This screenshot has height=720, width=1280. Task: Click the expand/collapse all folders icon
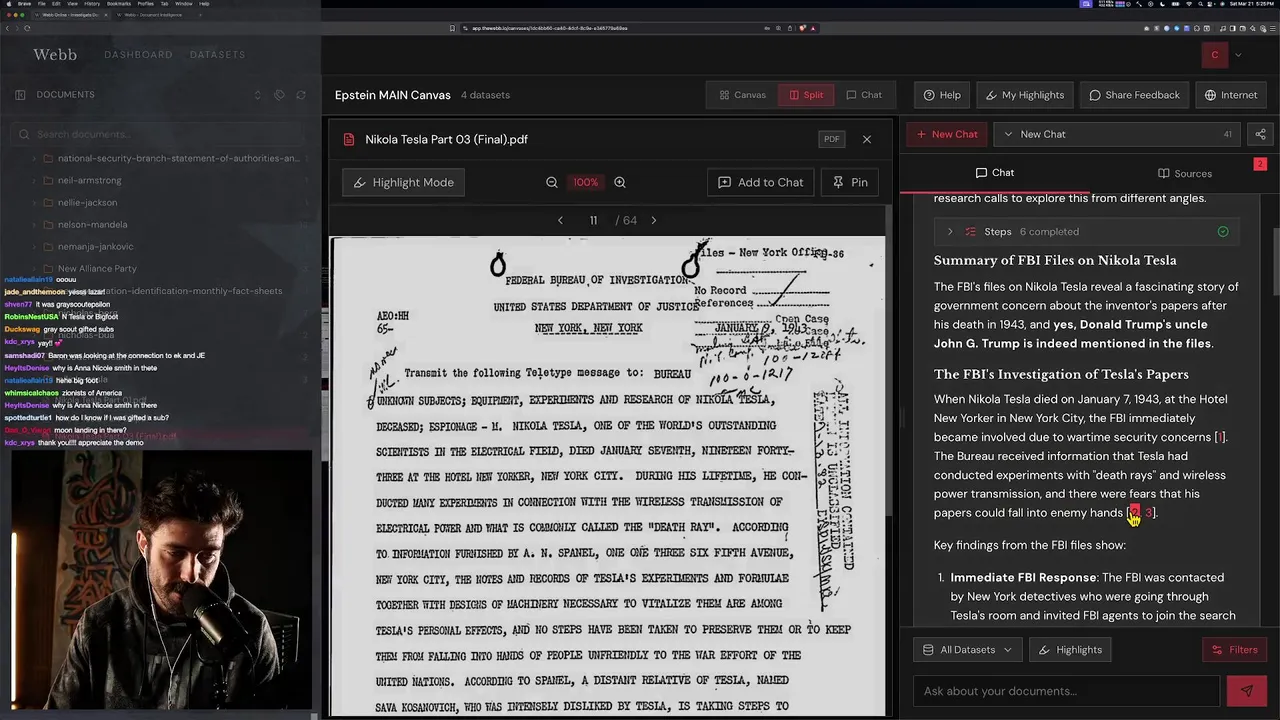(258, 95)
